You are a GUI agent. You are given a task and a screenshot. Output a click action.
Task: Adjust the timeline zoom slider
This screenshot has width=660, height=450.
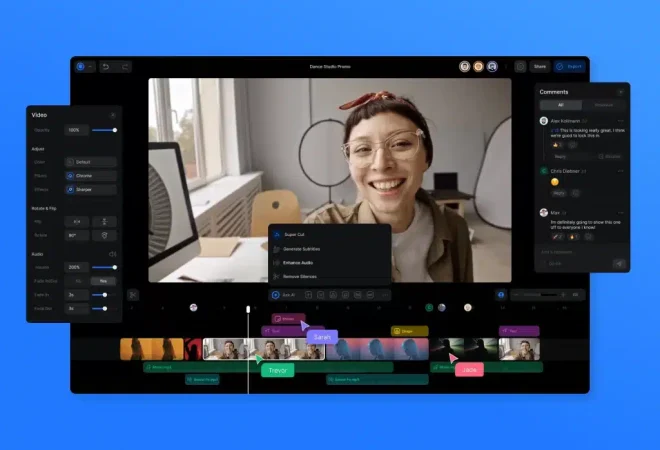(540, 295)
